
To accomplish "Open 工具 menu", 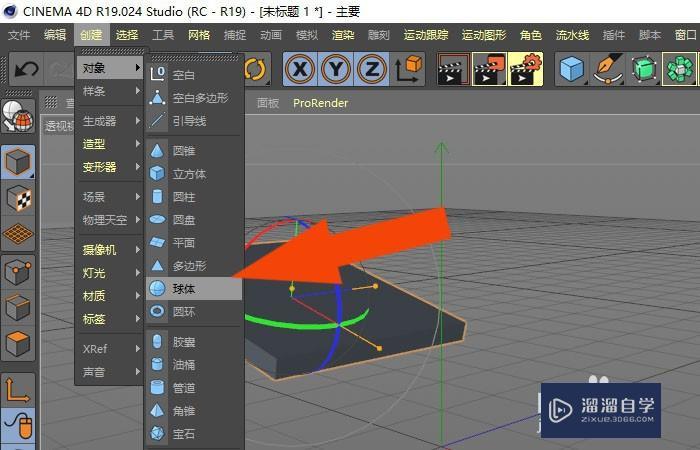I will [x=163, y=35].
